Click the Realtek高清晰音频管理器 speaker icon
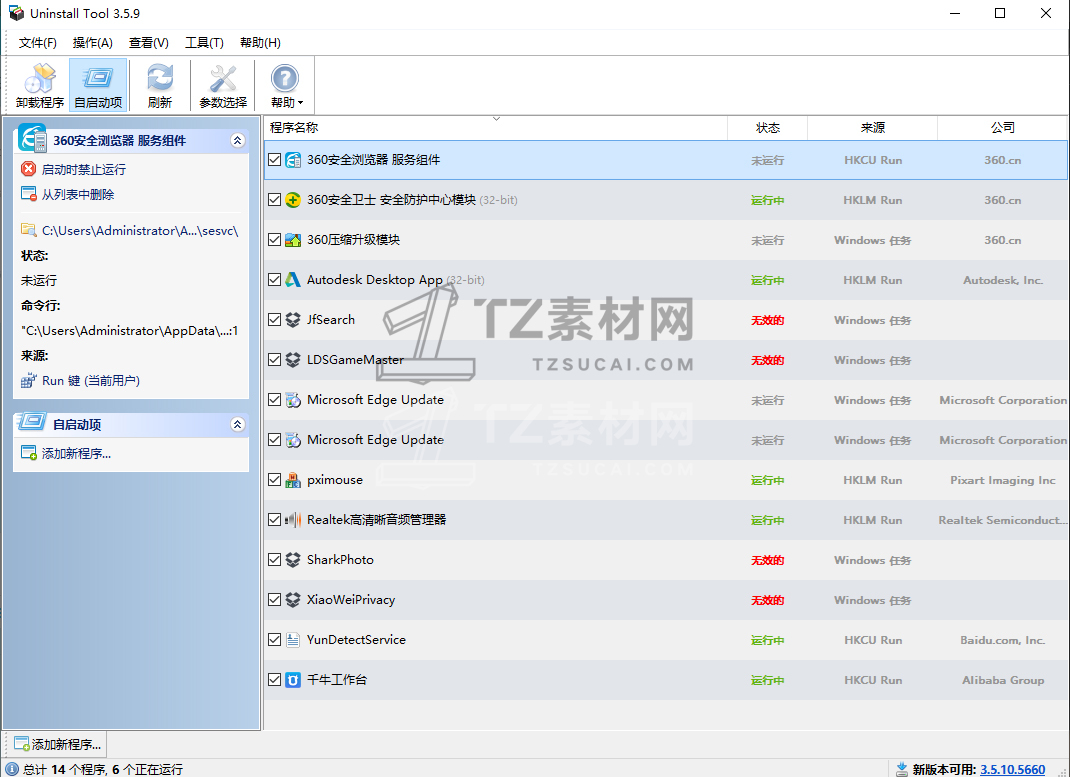This screenshot has height=777, width=1070. pos(293,520)
